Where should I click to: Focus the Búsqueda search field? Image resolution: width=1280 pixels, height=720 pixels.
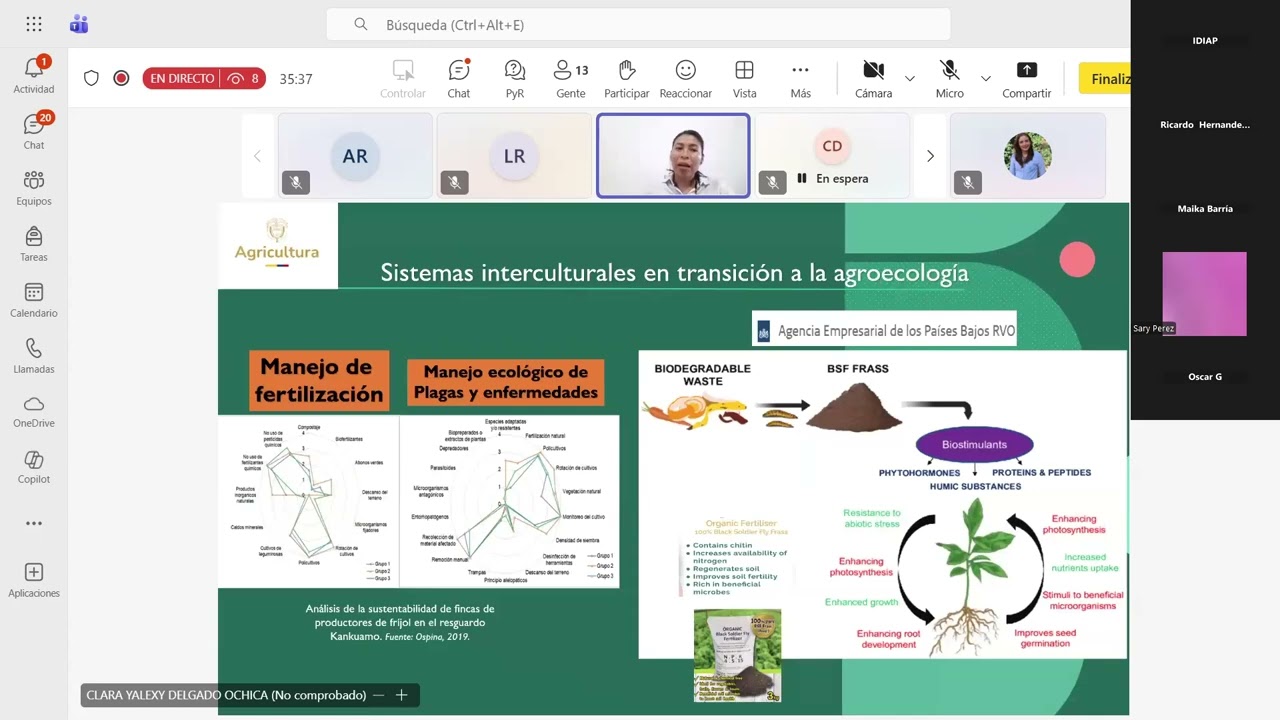click(638, 24)
